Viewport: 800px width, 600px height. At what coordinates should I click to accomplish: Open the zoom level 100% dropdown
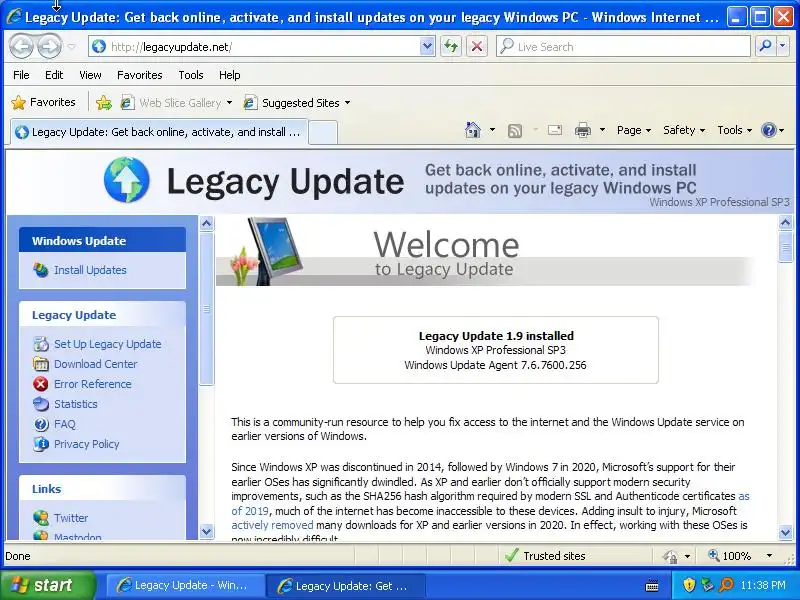769,556
